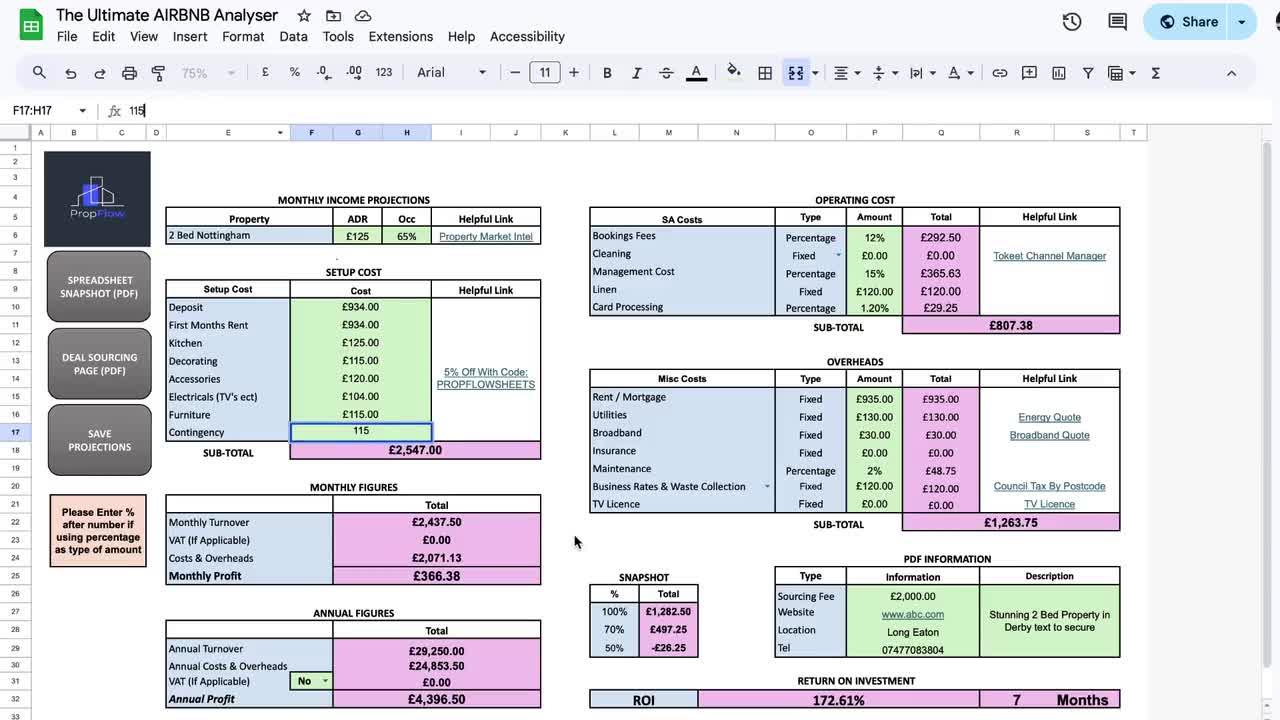Open the version history icon
The width and height of the screenshot is (1280, 720).
tap(1071, 21)
